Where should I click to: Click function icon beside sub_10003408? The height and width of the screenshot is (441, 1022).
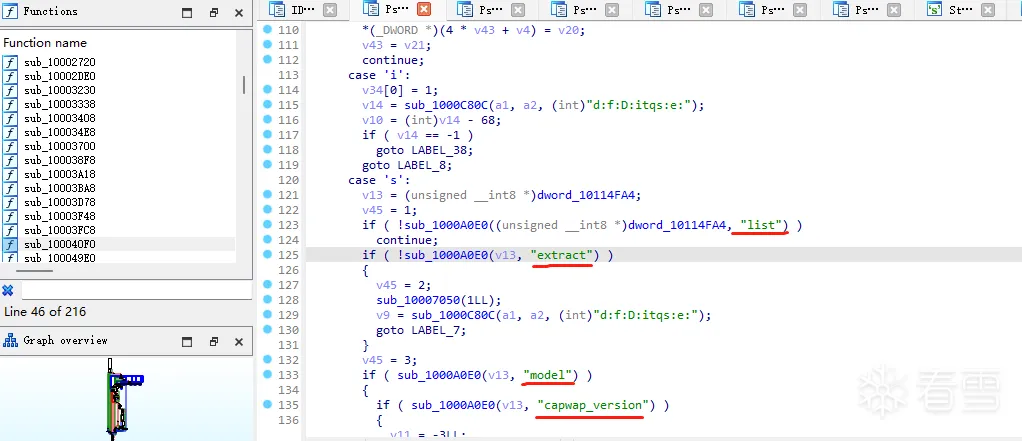pos(10,119)
